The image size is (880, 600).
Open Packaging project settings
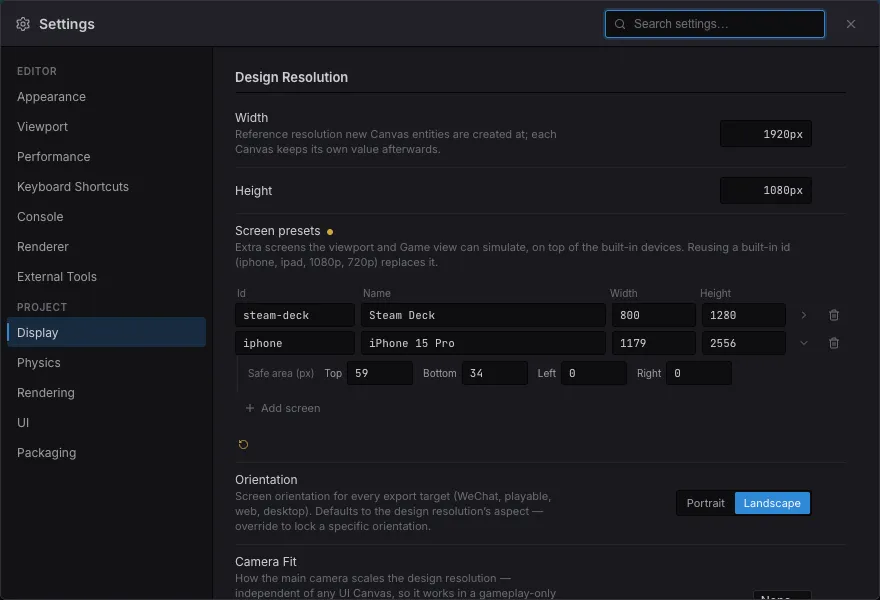point(106,452)
